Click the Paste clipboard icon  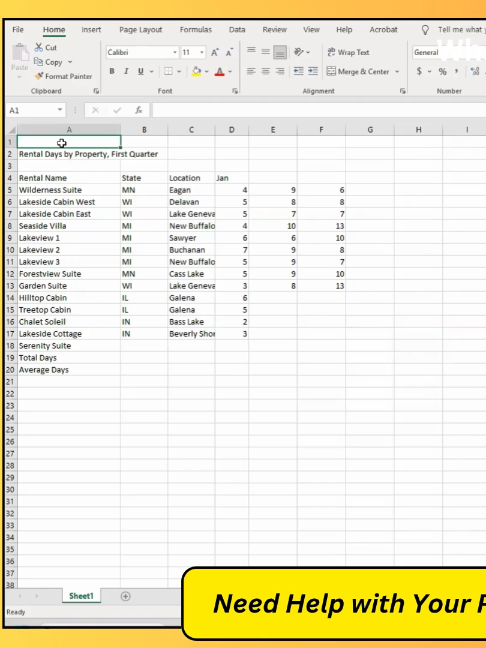19,54
